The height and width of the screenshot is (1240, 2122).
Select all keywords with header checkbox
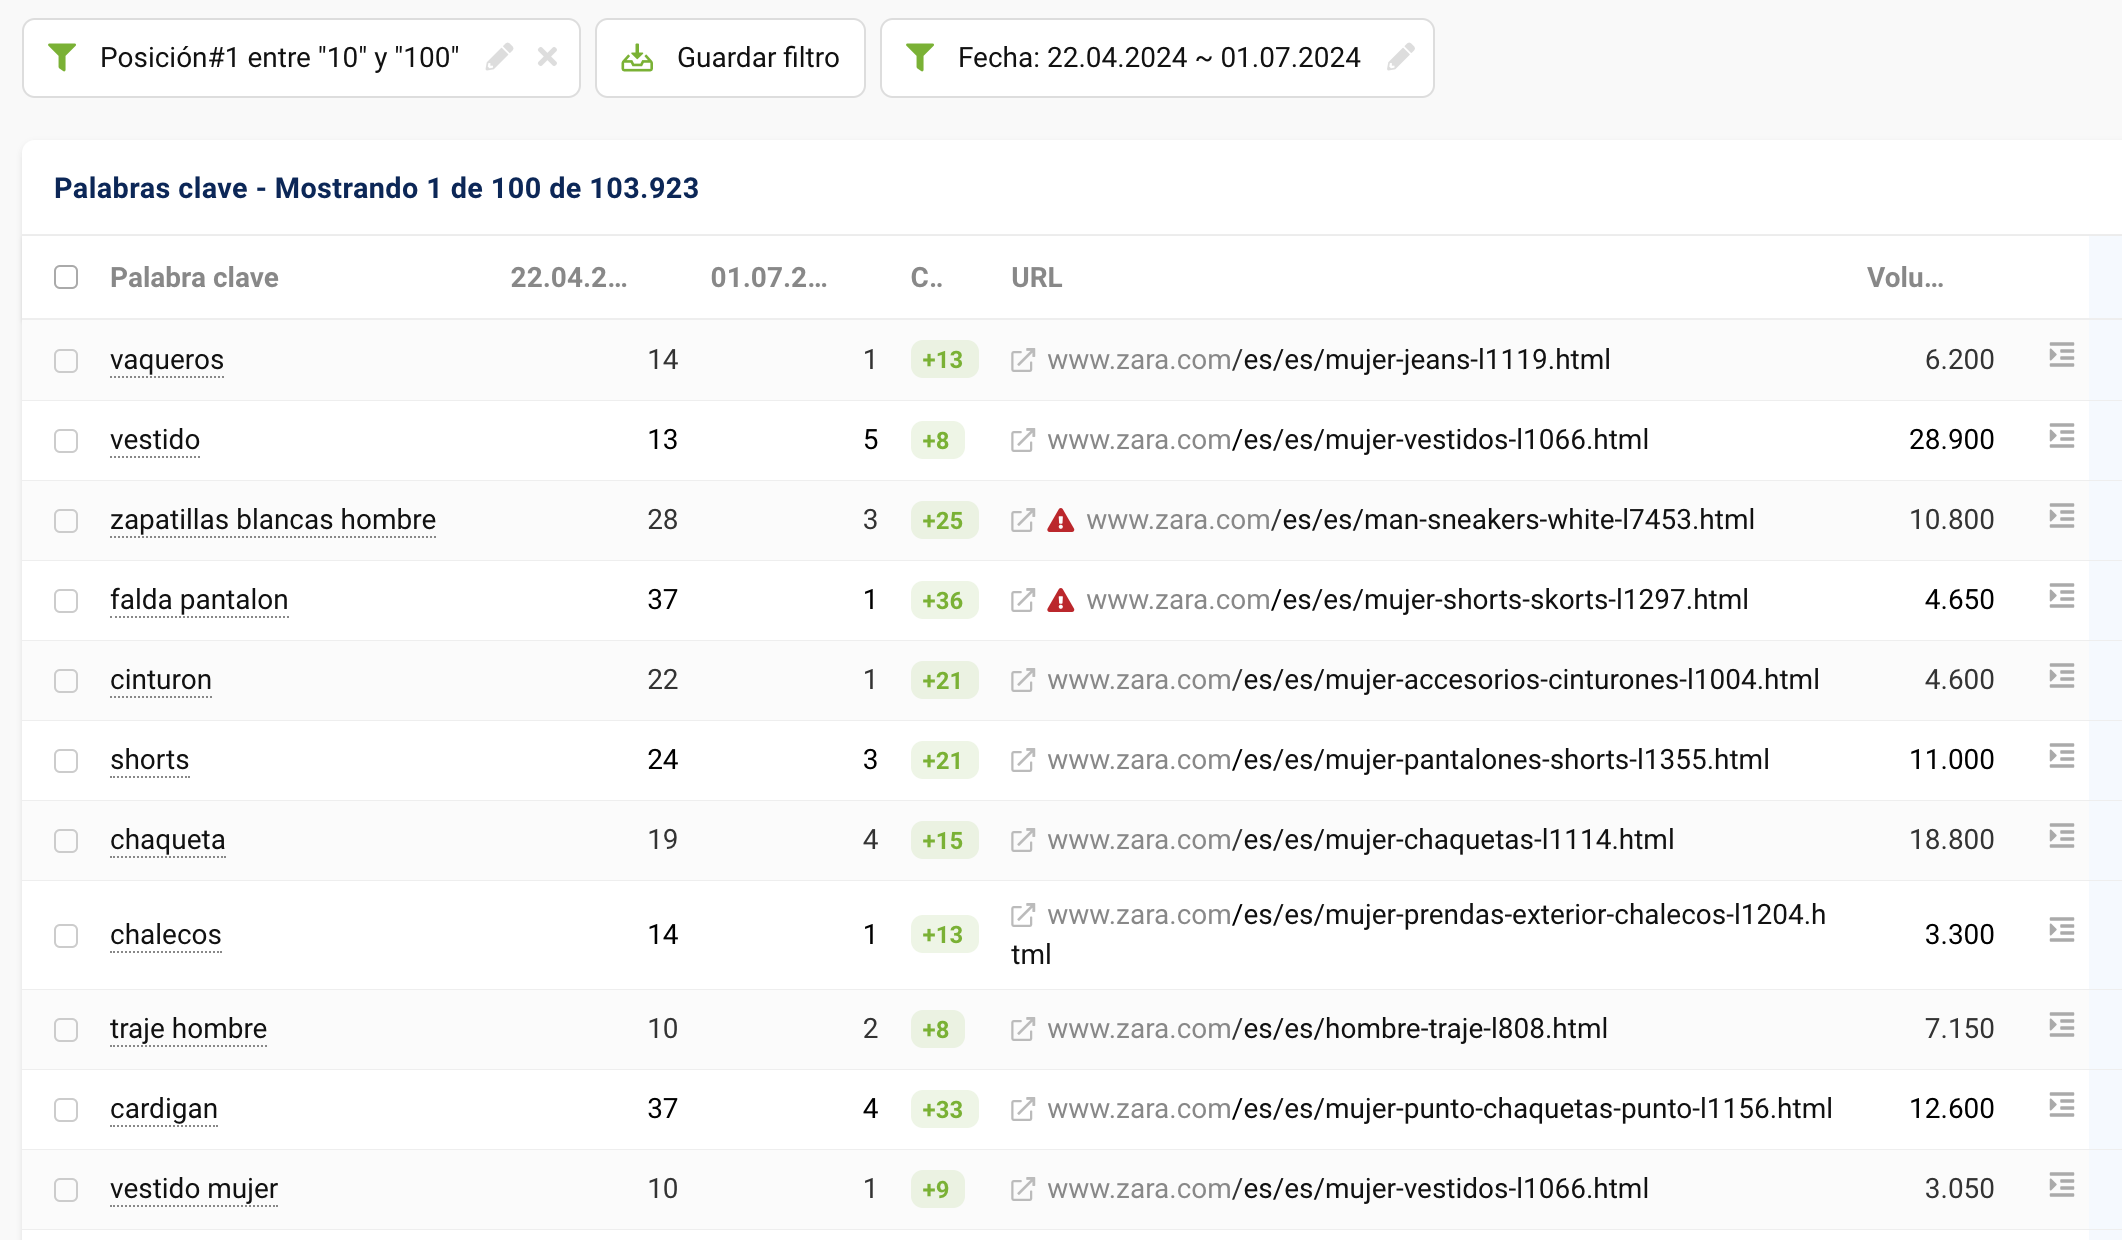click(x=66, y=277)
